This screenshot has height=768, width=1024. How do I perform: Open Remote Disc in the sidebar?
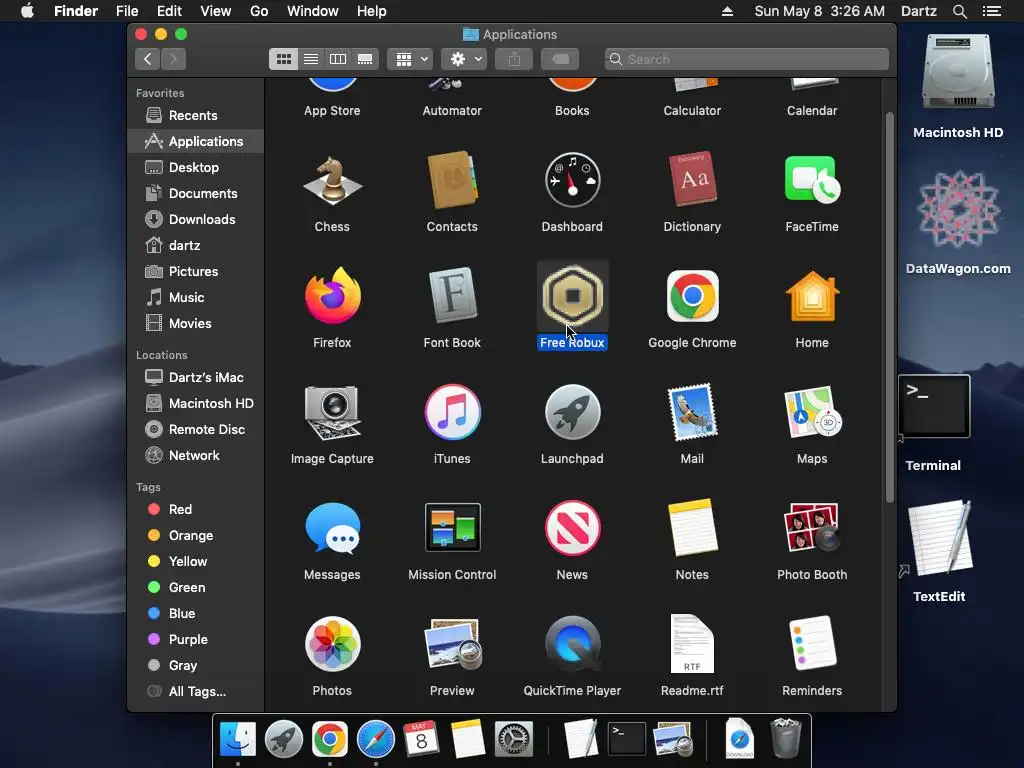pyautogui.click(x=195, y=430)
